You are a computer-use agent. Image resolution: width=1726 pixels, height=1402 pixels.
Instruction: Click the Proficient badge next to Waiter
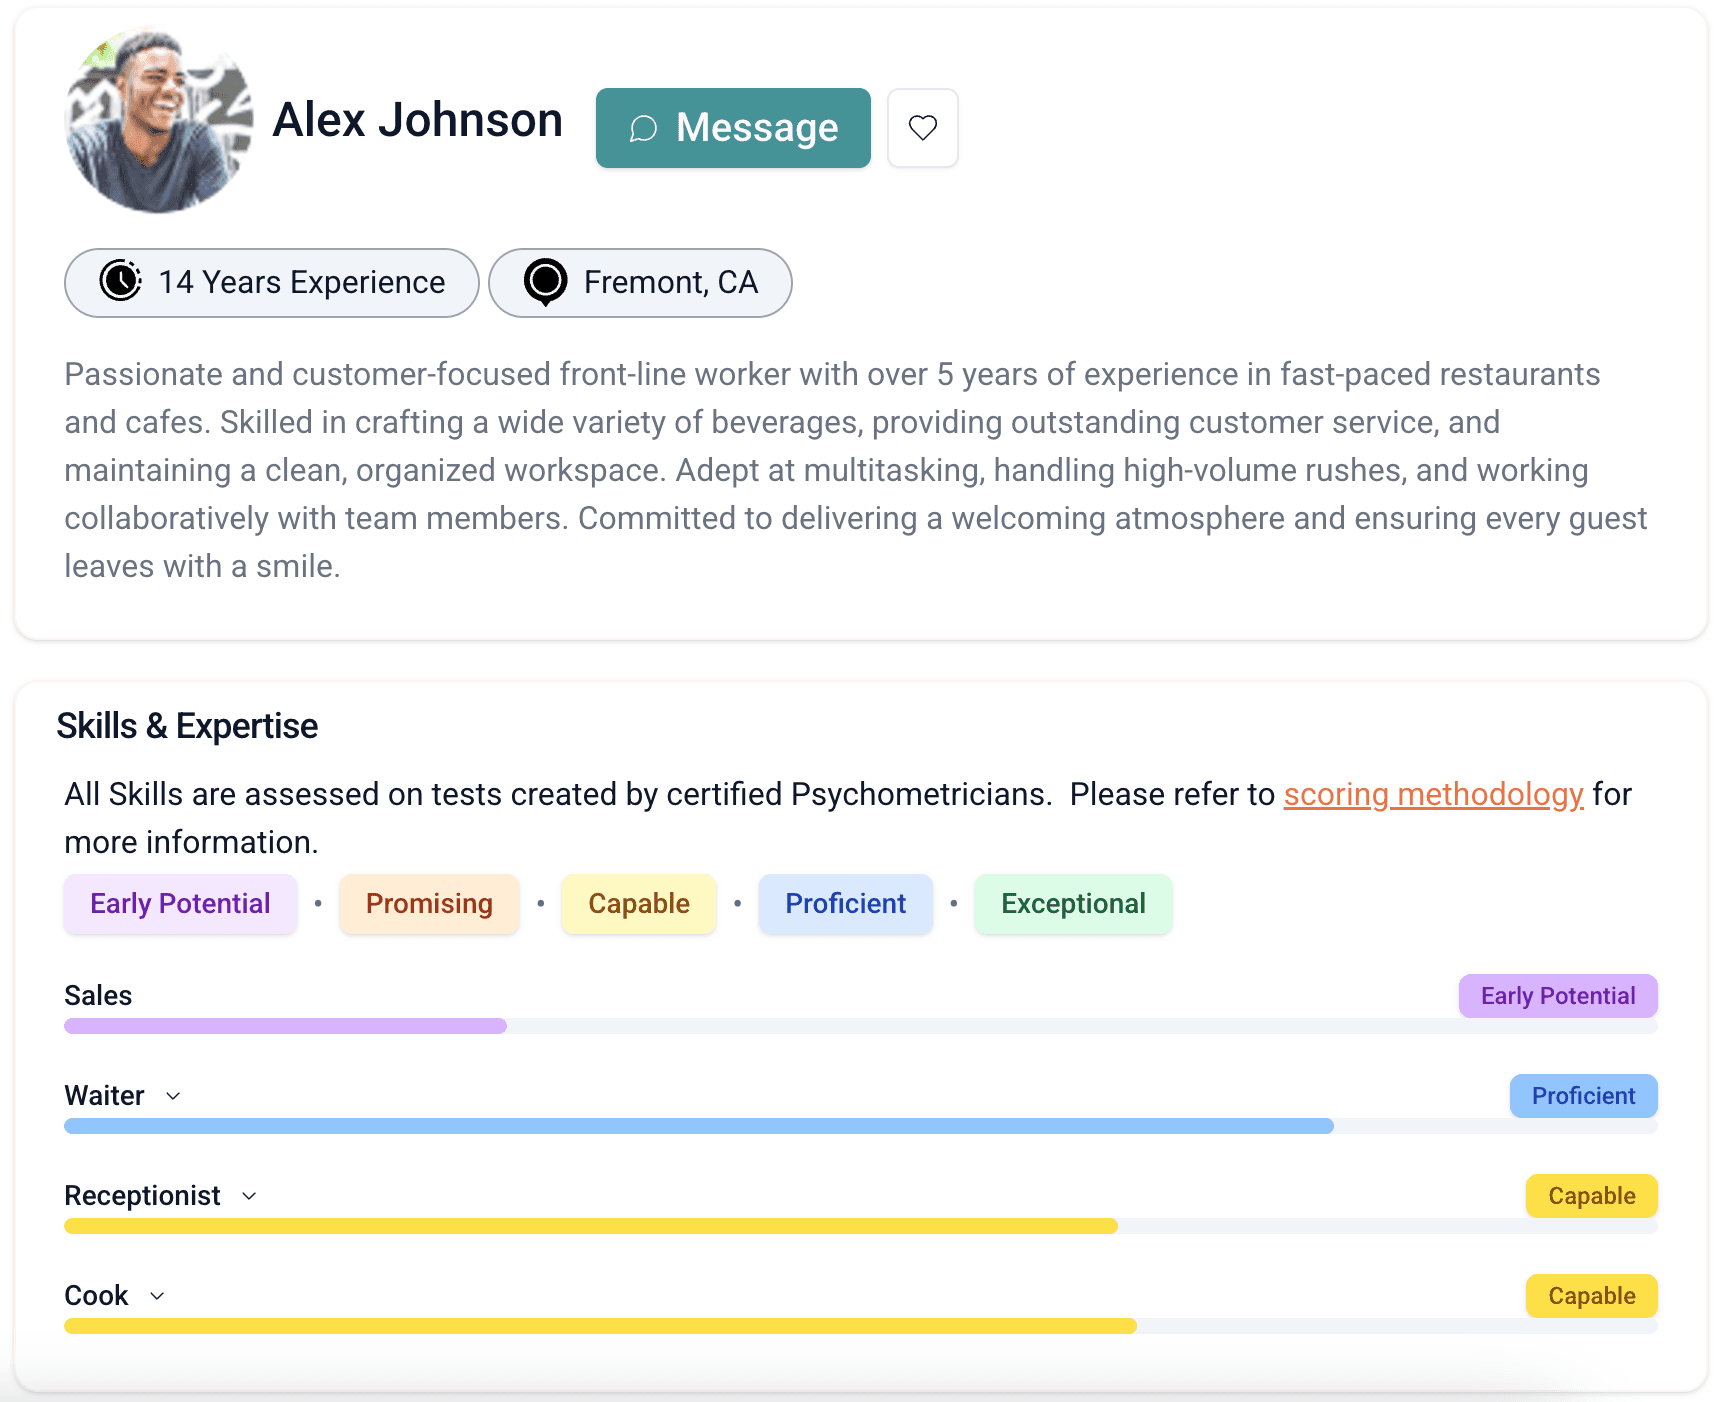tap(1582, 1096)
